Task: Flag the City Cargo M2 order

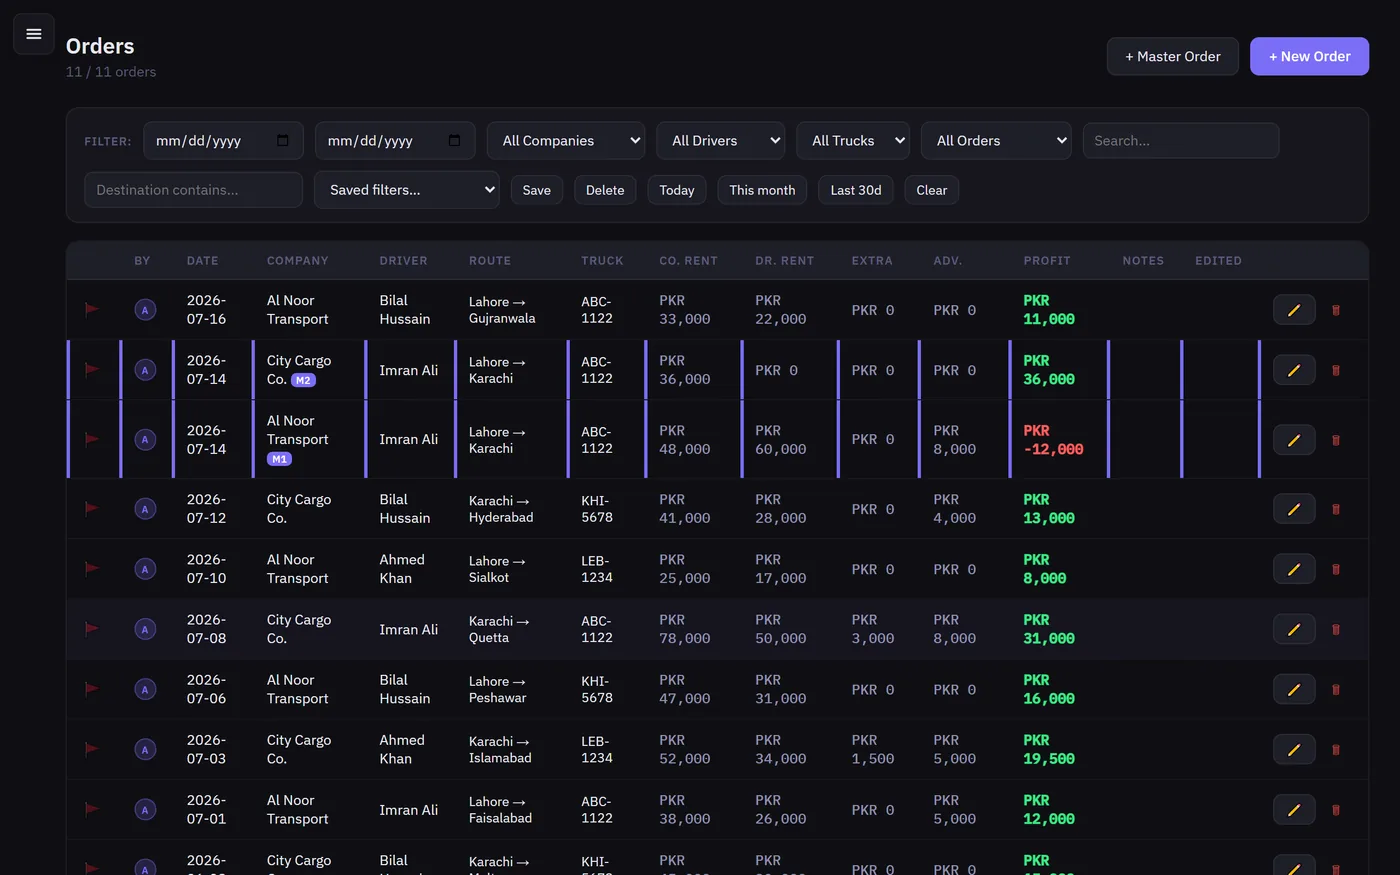Action: tap(92, 369)
